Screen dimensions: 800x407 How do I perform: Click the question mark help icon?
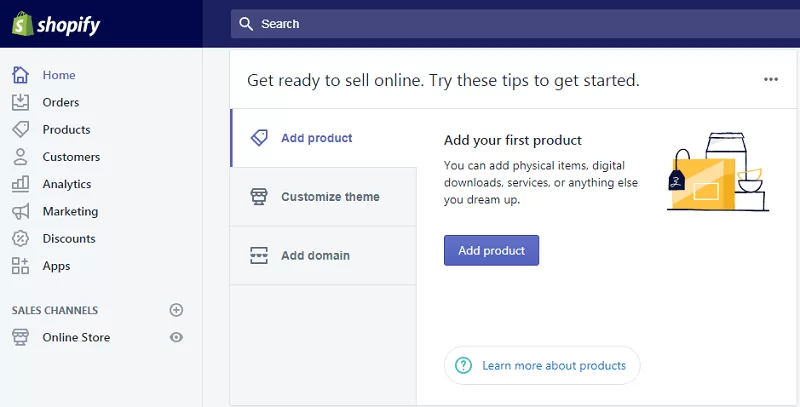point(463,365)
